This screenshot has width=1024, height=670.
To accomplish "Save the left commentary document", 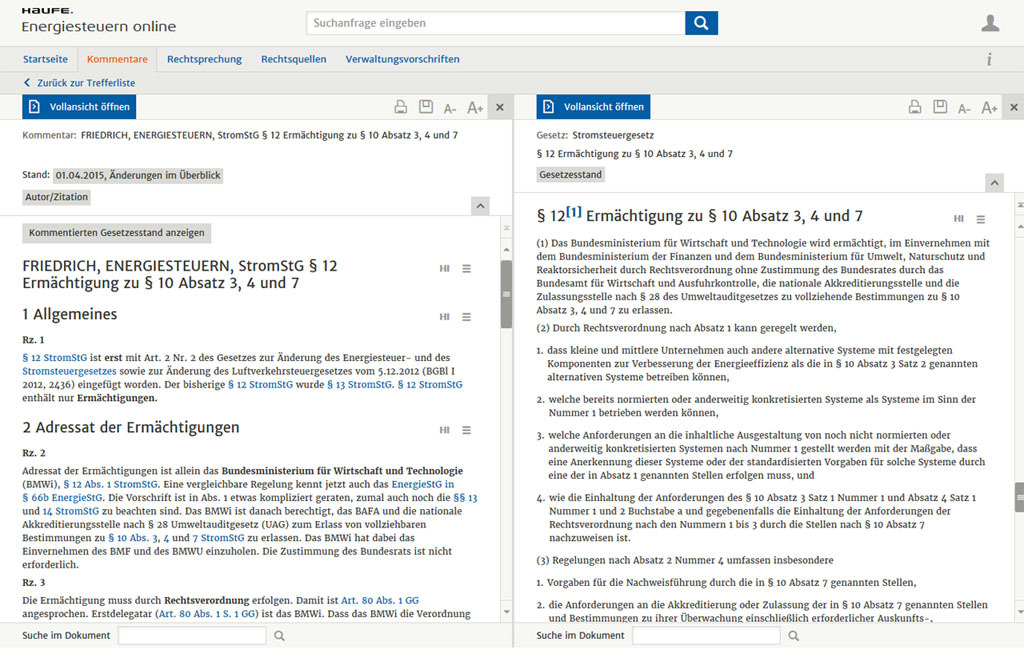I will point(426,106).
